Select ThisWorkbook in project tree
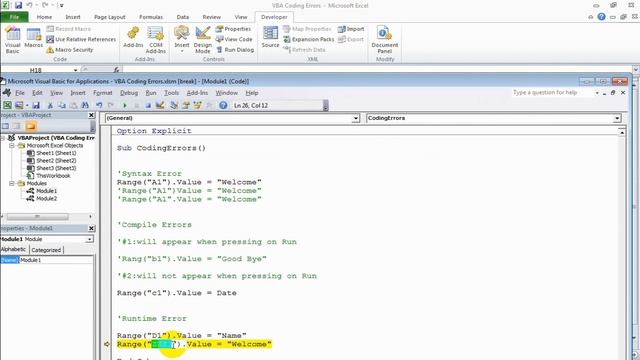Screen dimensions: 640x360 coord(53,176)
